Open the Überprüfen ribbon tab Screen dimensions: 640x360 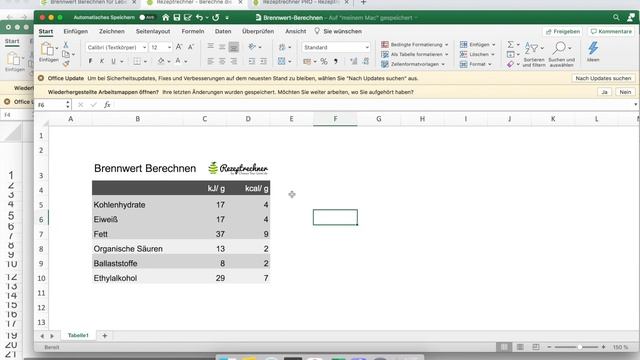(258, 31)
